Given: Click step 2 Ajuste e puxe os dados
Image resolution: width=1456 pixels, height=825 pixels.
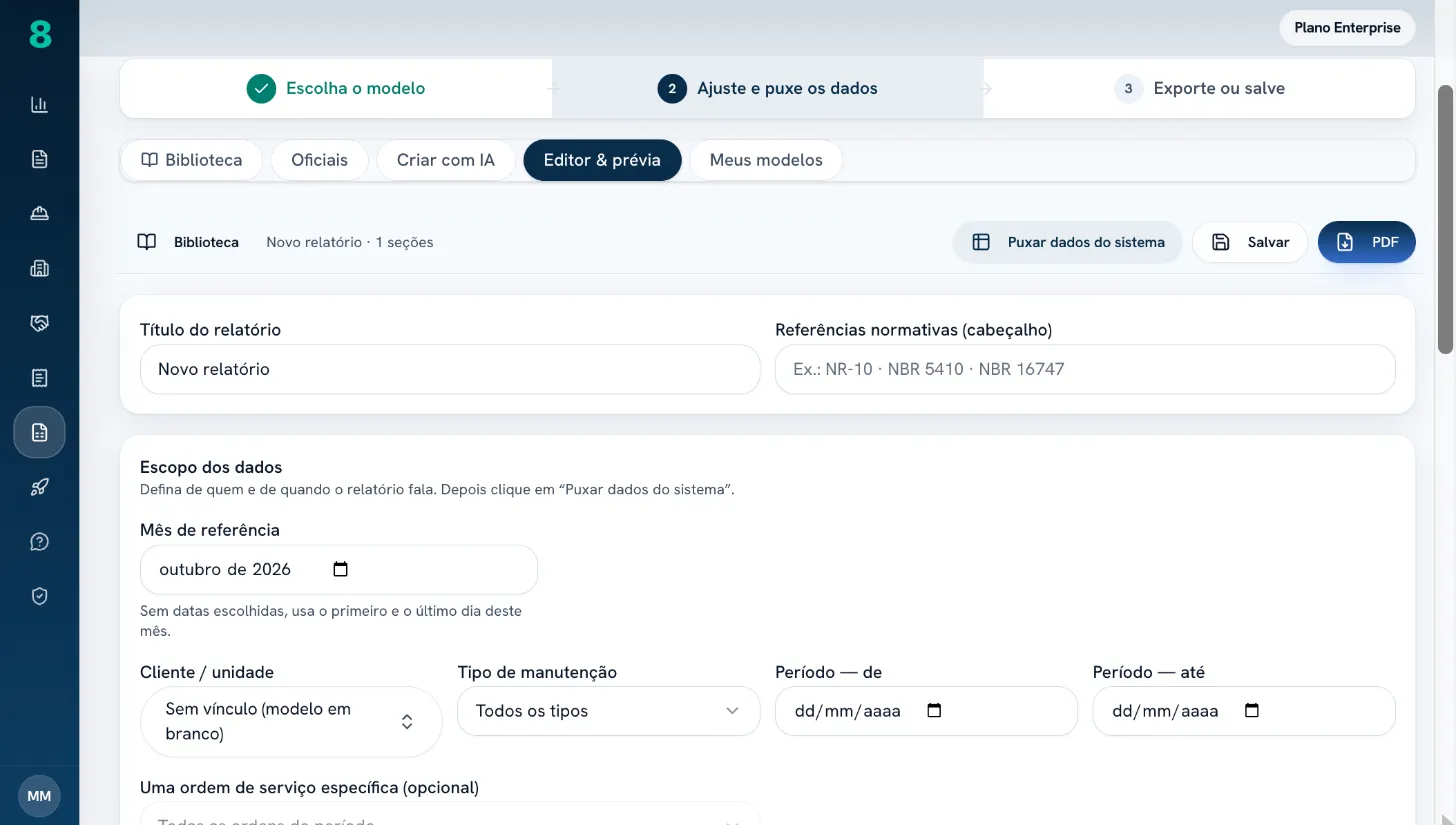Looking at the screenshot, I should click(x=768, y=88).
